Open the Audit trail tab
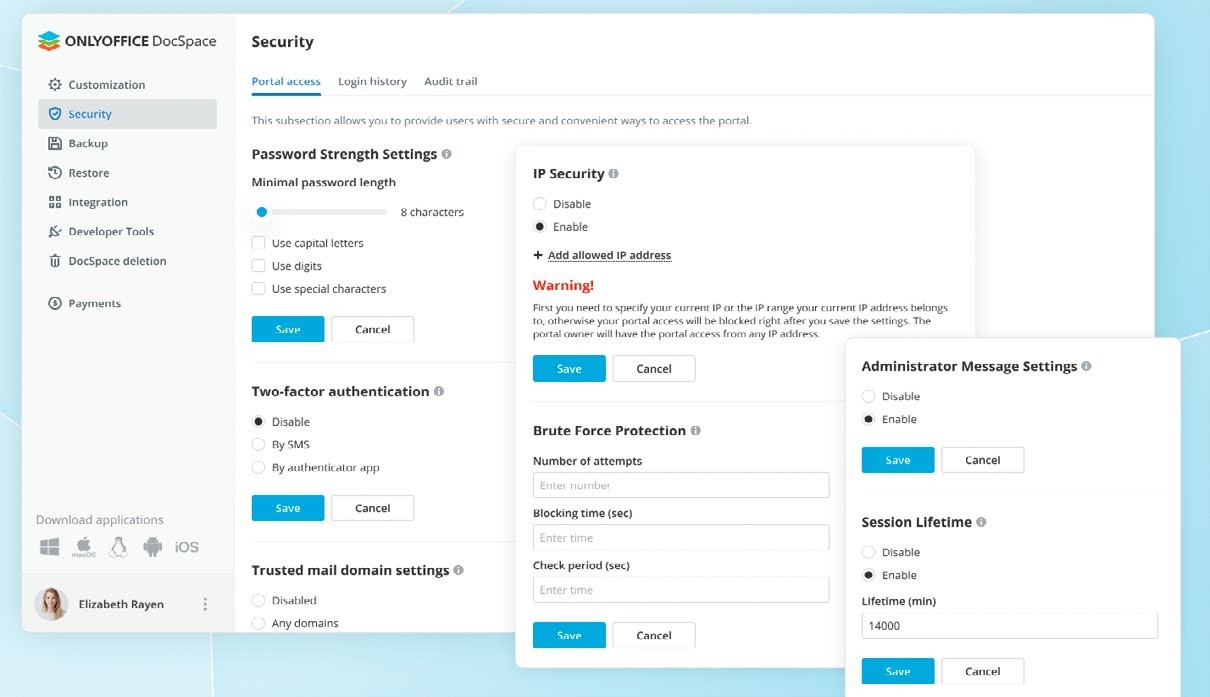The width and height of the screenshot is (1210, 697). [451, 81]
